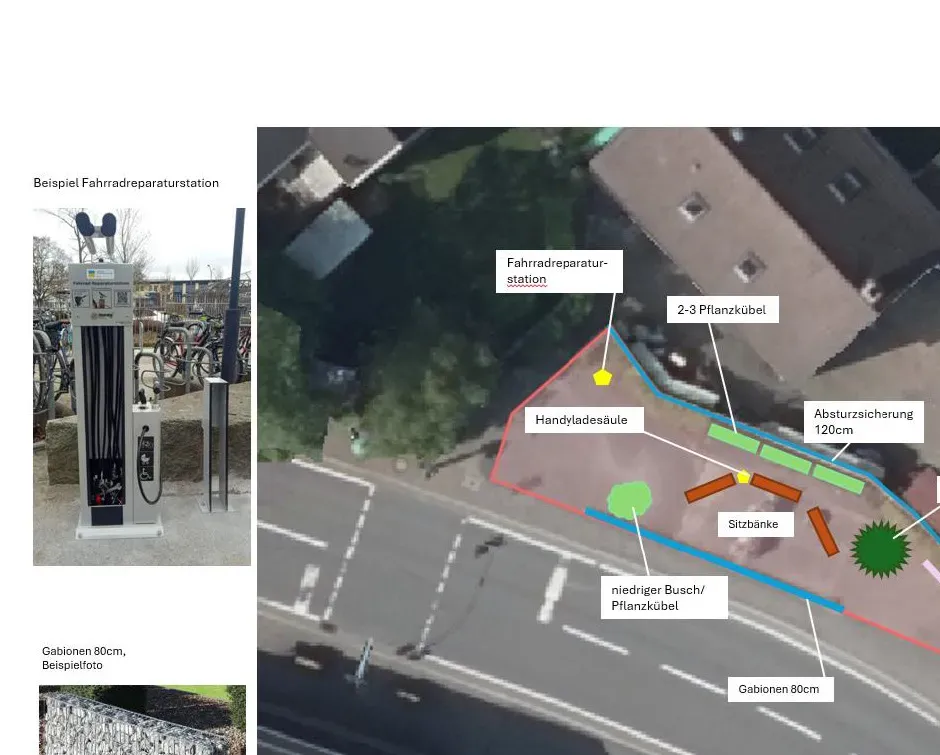The height and width of the screenshot is (755, 940).
Task: Select the orange bench right of yellow marker
Action: pos(776,488)
